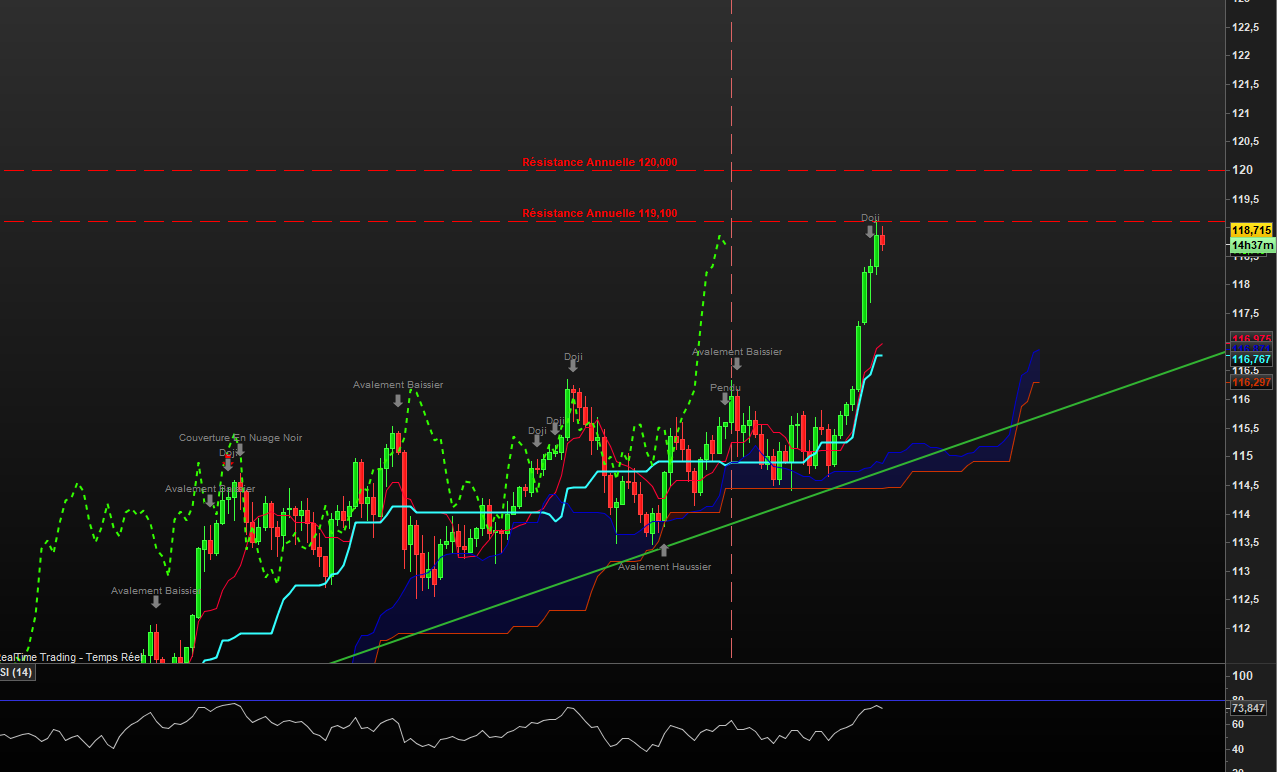The image size is (1277, 772).
Task: Click the down arrow under Pendu pattern label
Action: 725,399
